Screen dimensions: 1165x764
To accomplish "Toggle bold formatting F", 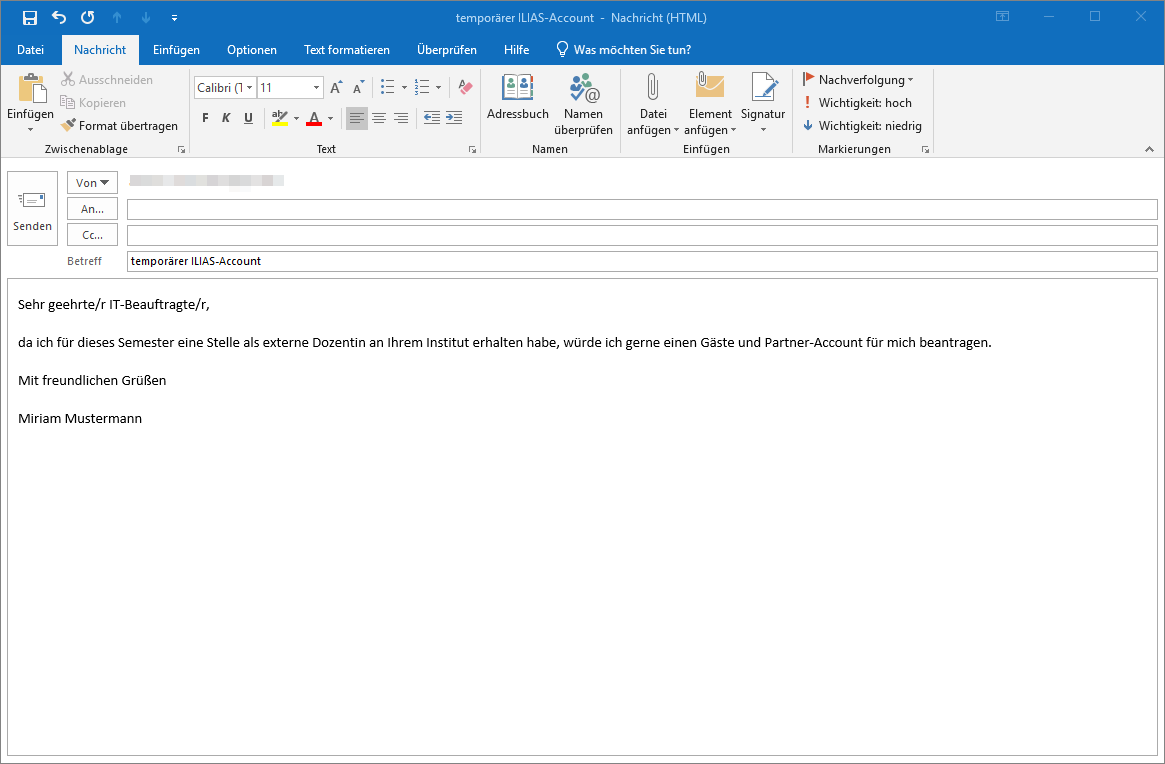I will [205, 118].
